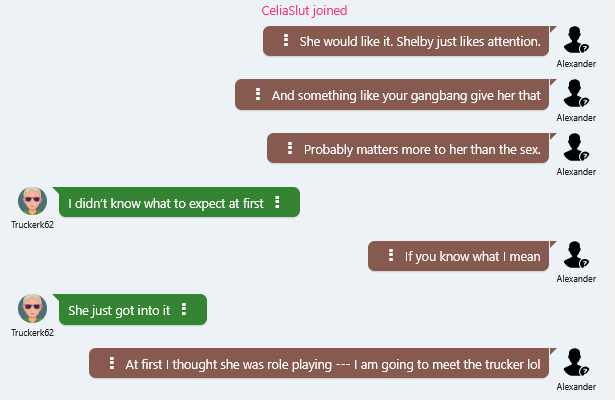Click Truckerk62 username below the first green message avatar

(x=34, y=225)
